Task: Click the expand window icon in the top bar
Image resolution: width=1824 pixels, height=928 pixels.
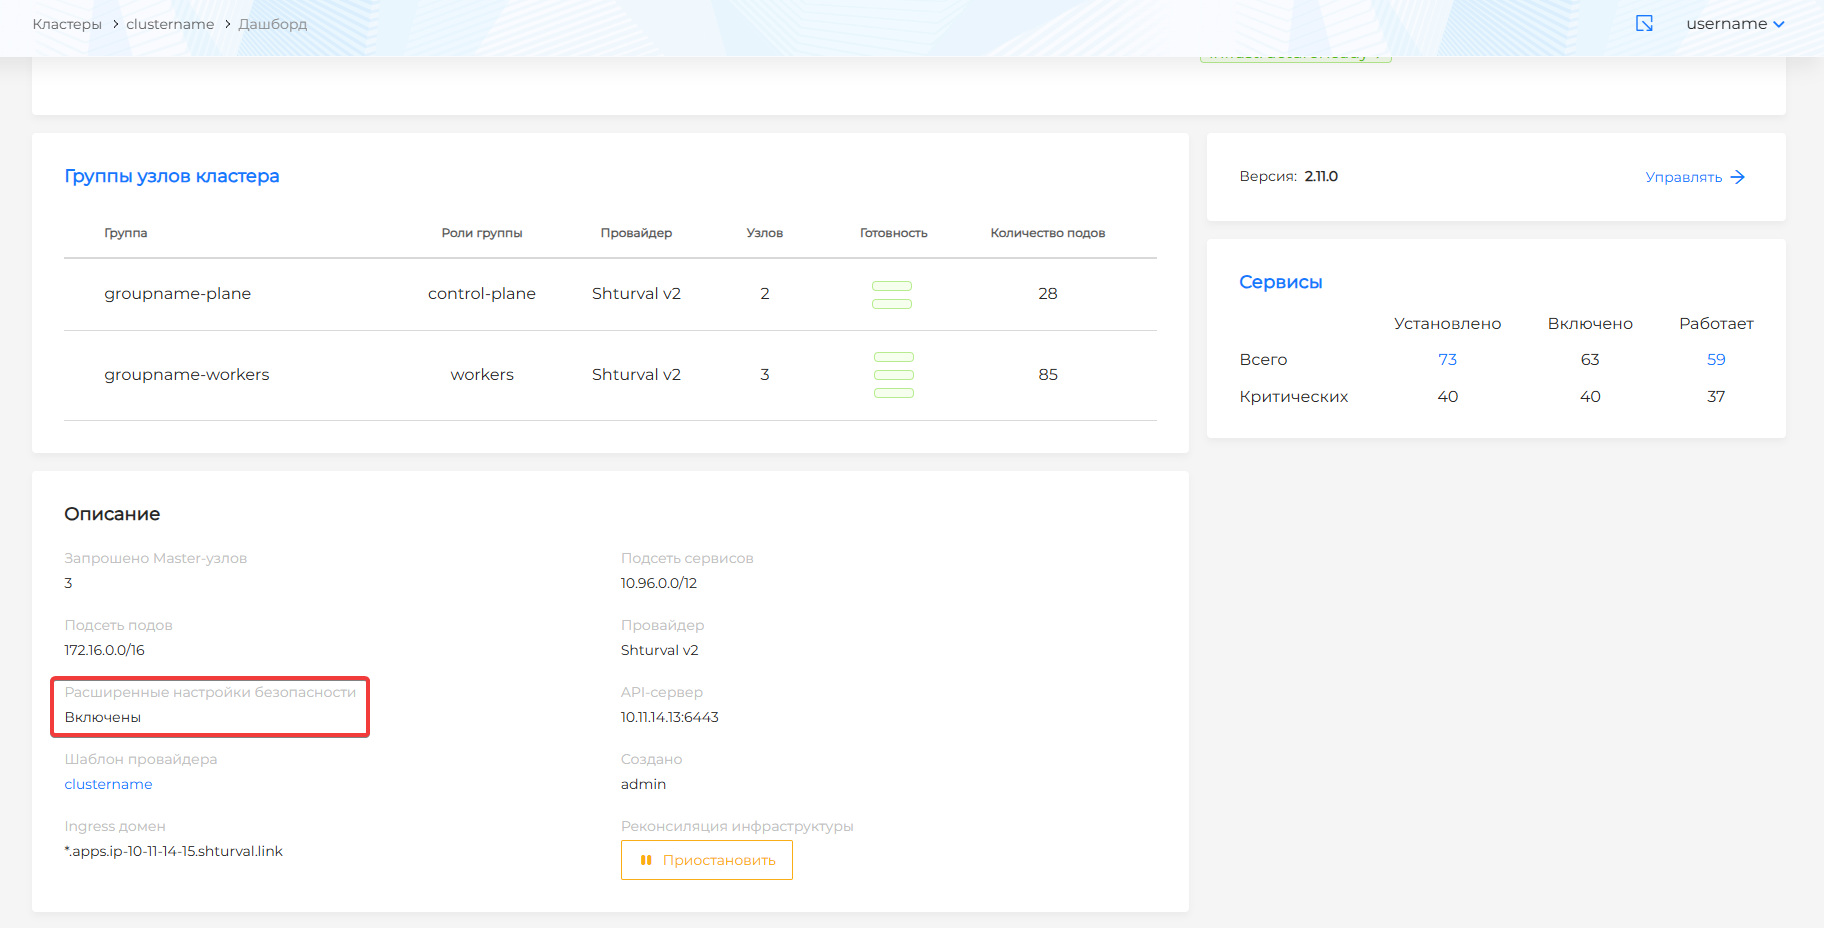Action: click(1644, 22)
